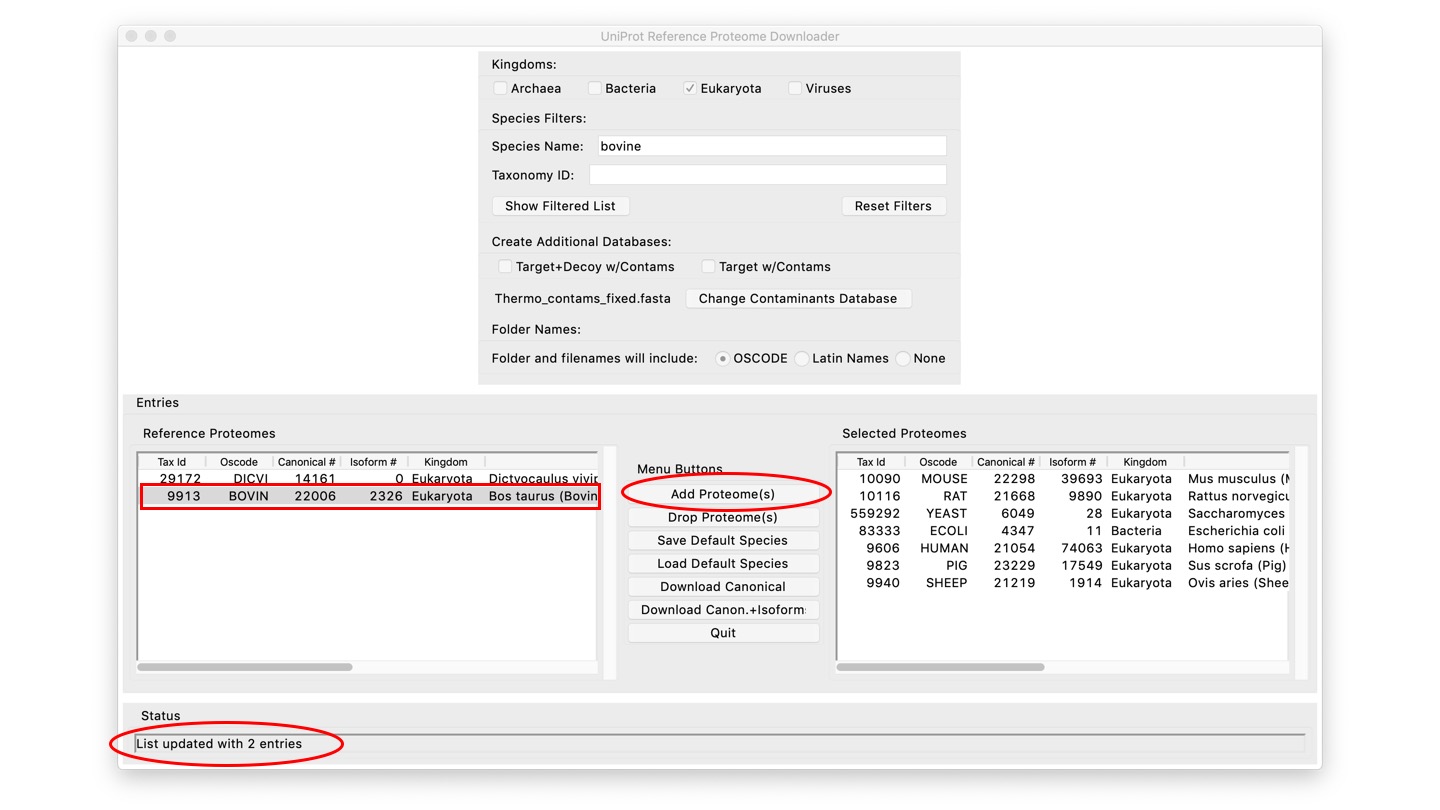Viewport: 1440px width, 810px height.
Task: Click Save Default Species
Action: coord(723,540)
